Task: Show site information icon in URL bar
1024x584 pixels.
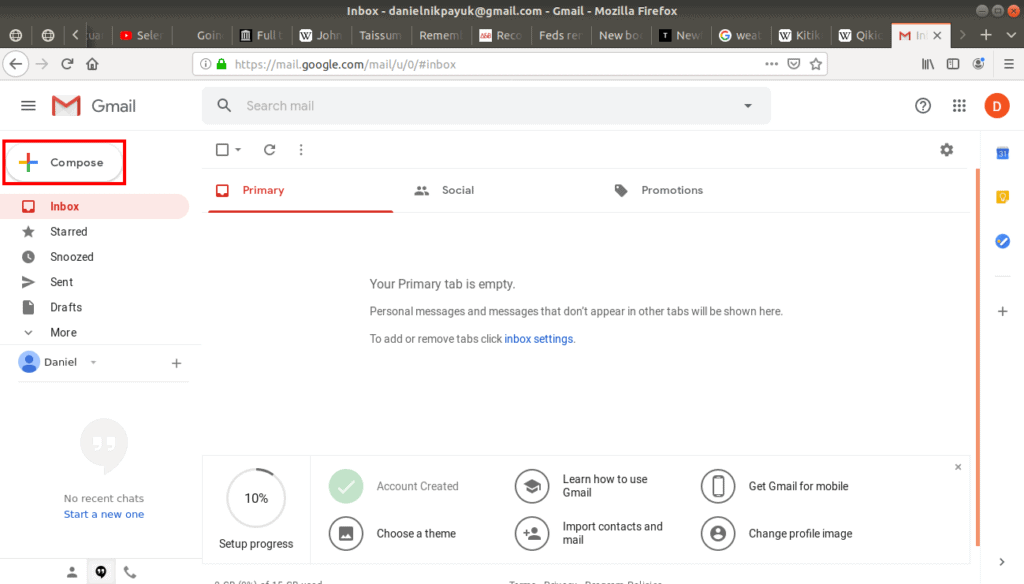Action: tap(205, 64)
